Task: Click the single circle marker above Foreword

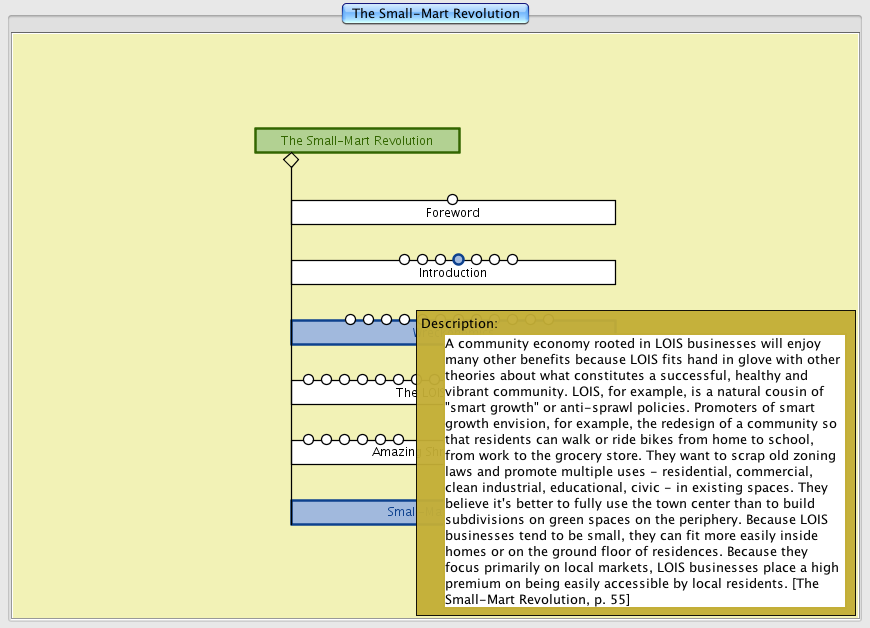Action: 452,200
